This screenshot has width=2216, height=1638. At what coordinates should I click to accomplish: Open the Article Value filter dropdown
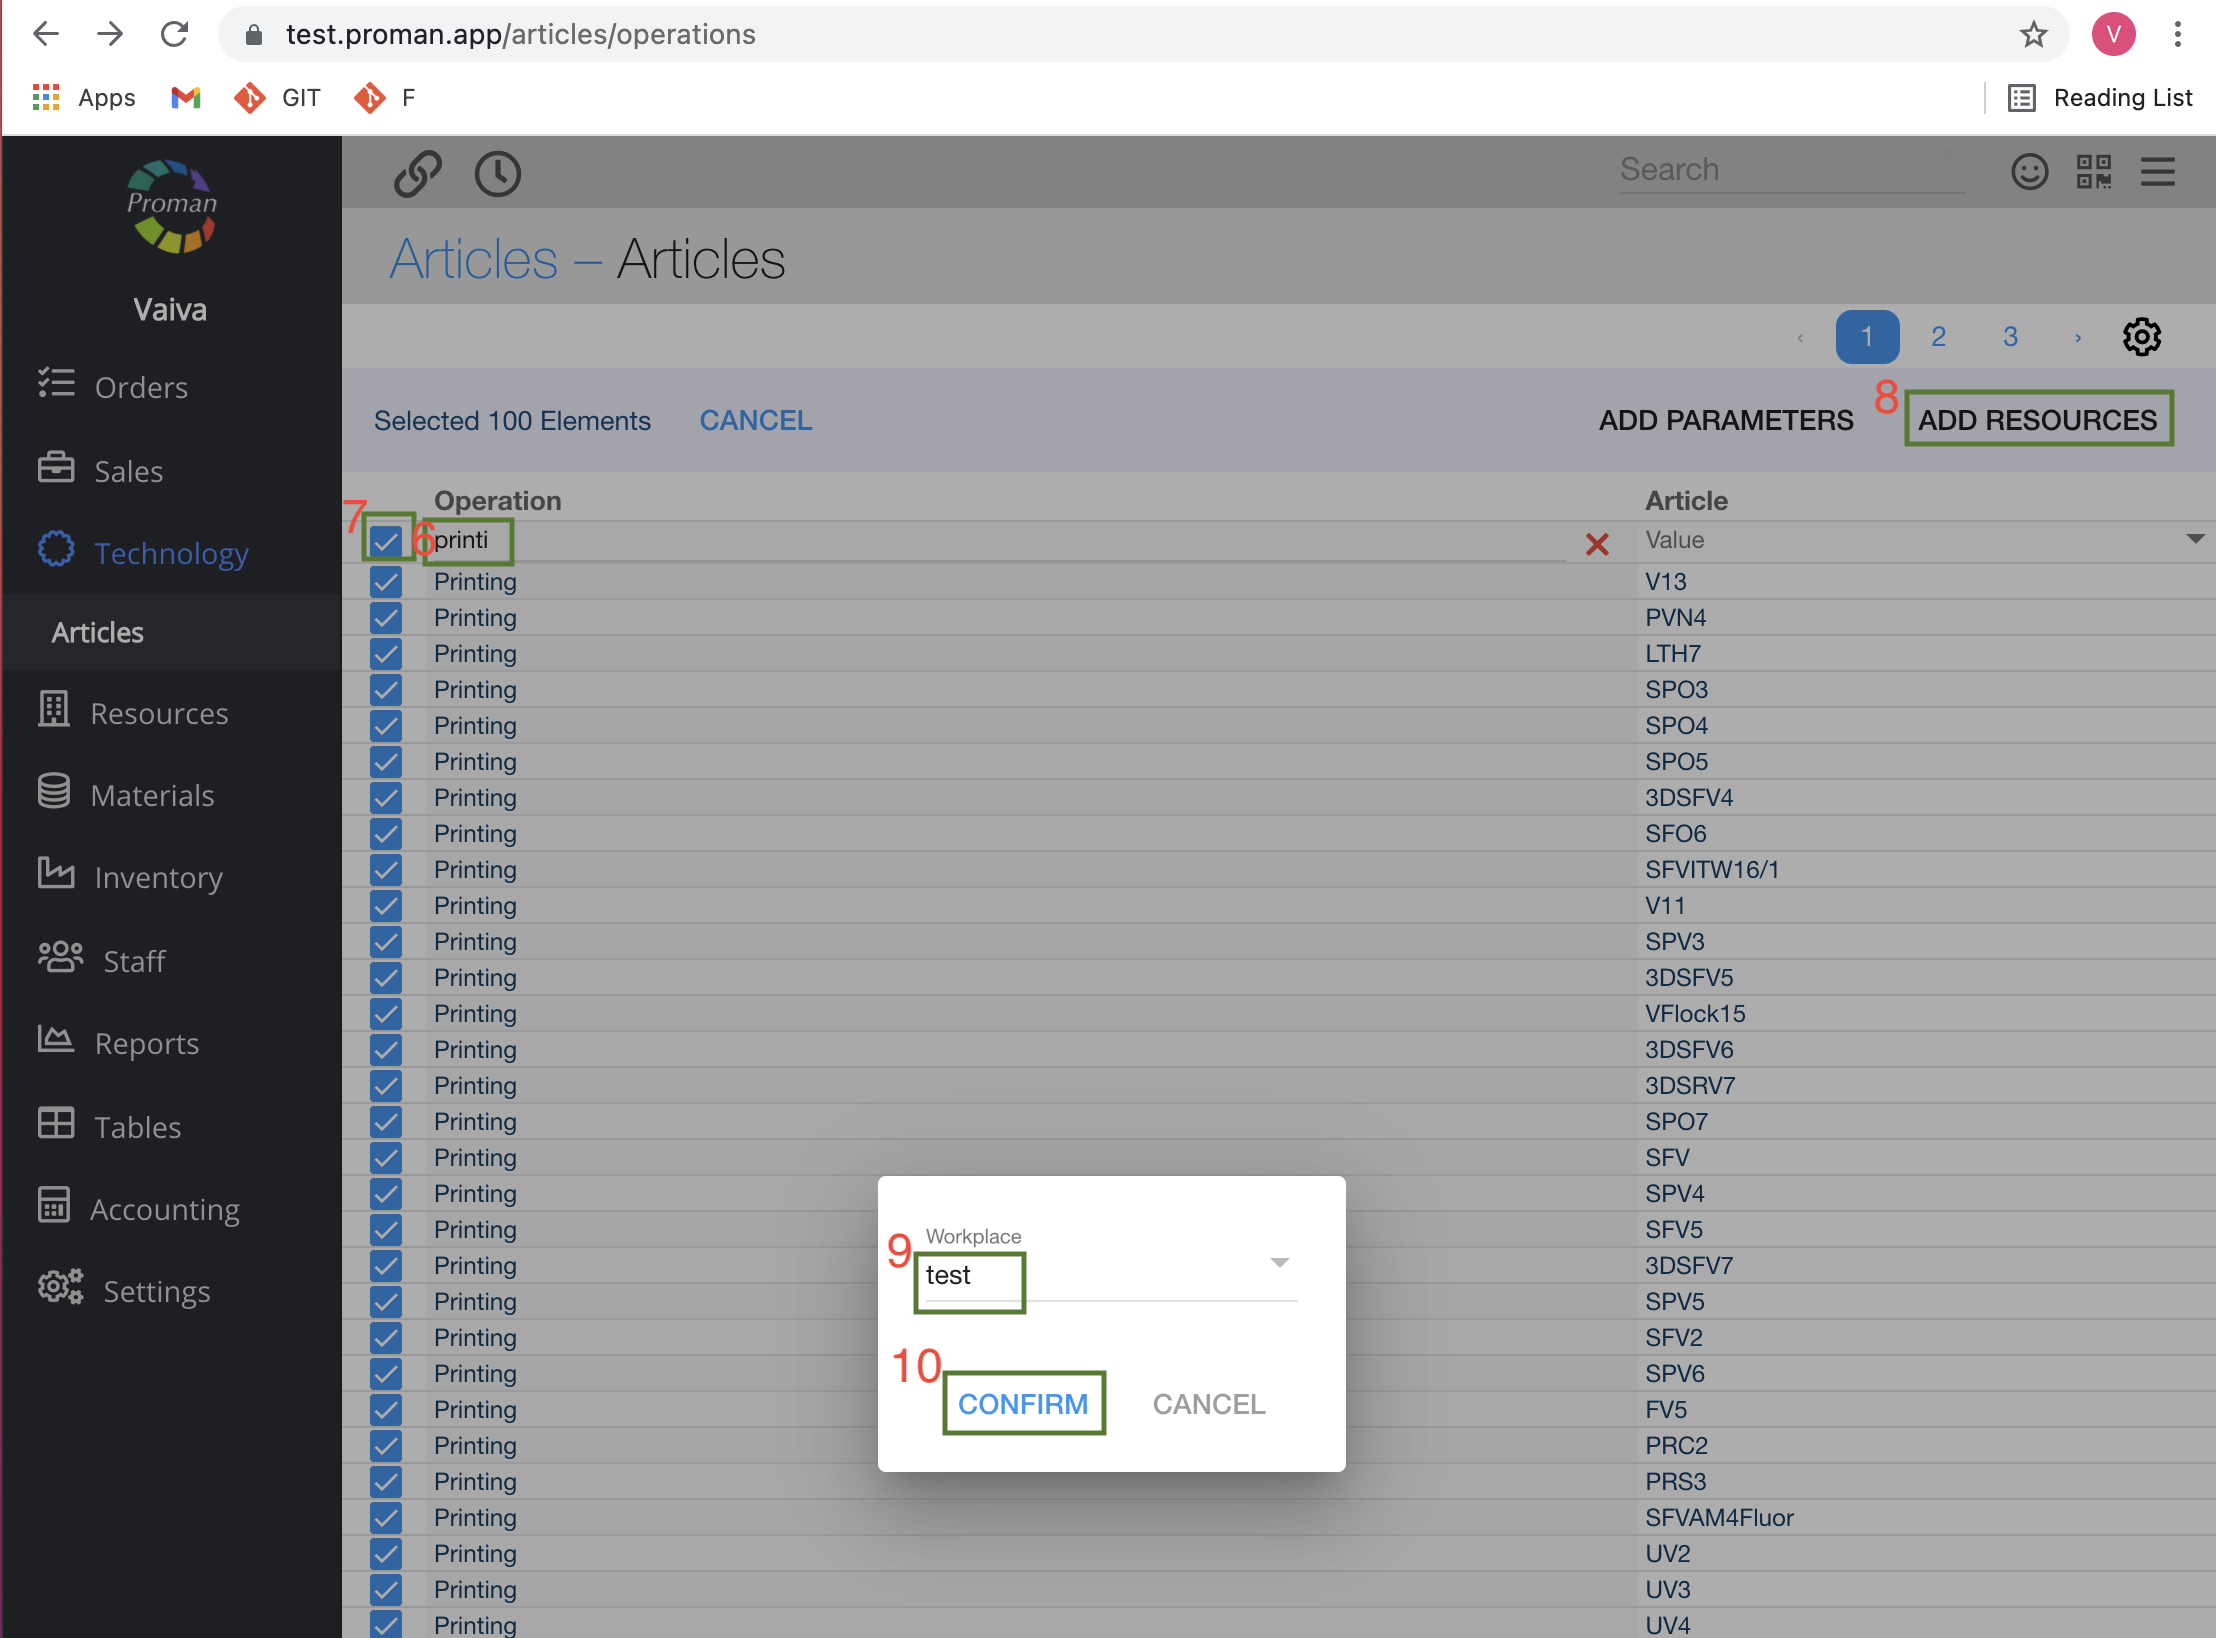coord(2195,540)
